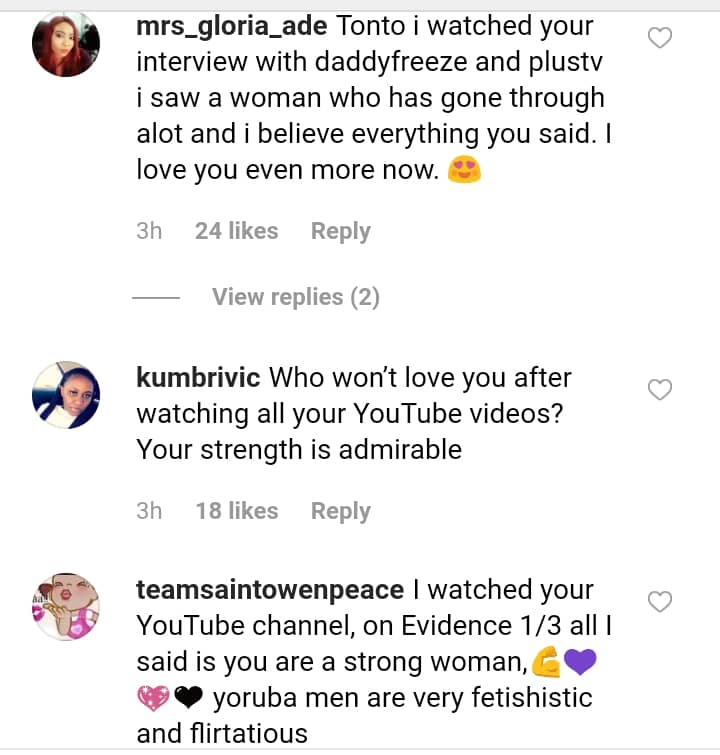Image resolution: width=720 pixels, height=755 pixels.
Task: Click the 3h timestamp under mrs_gloria_ade's comment
Action: [x=149, y=231]
